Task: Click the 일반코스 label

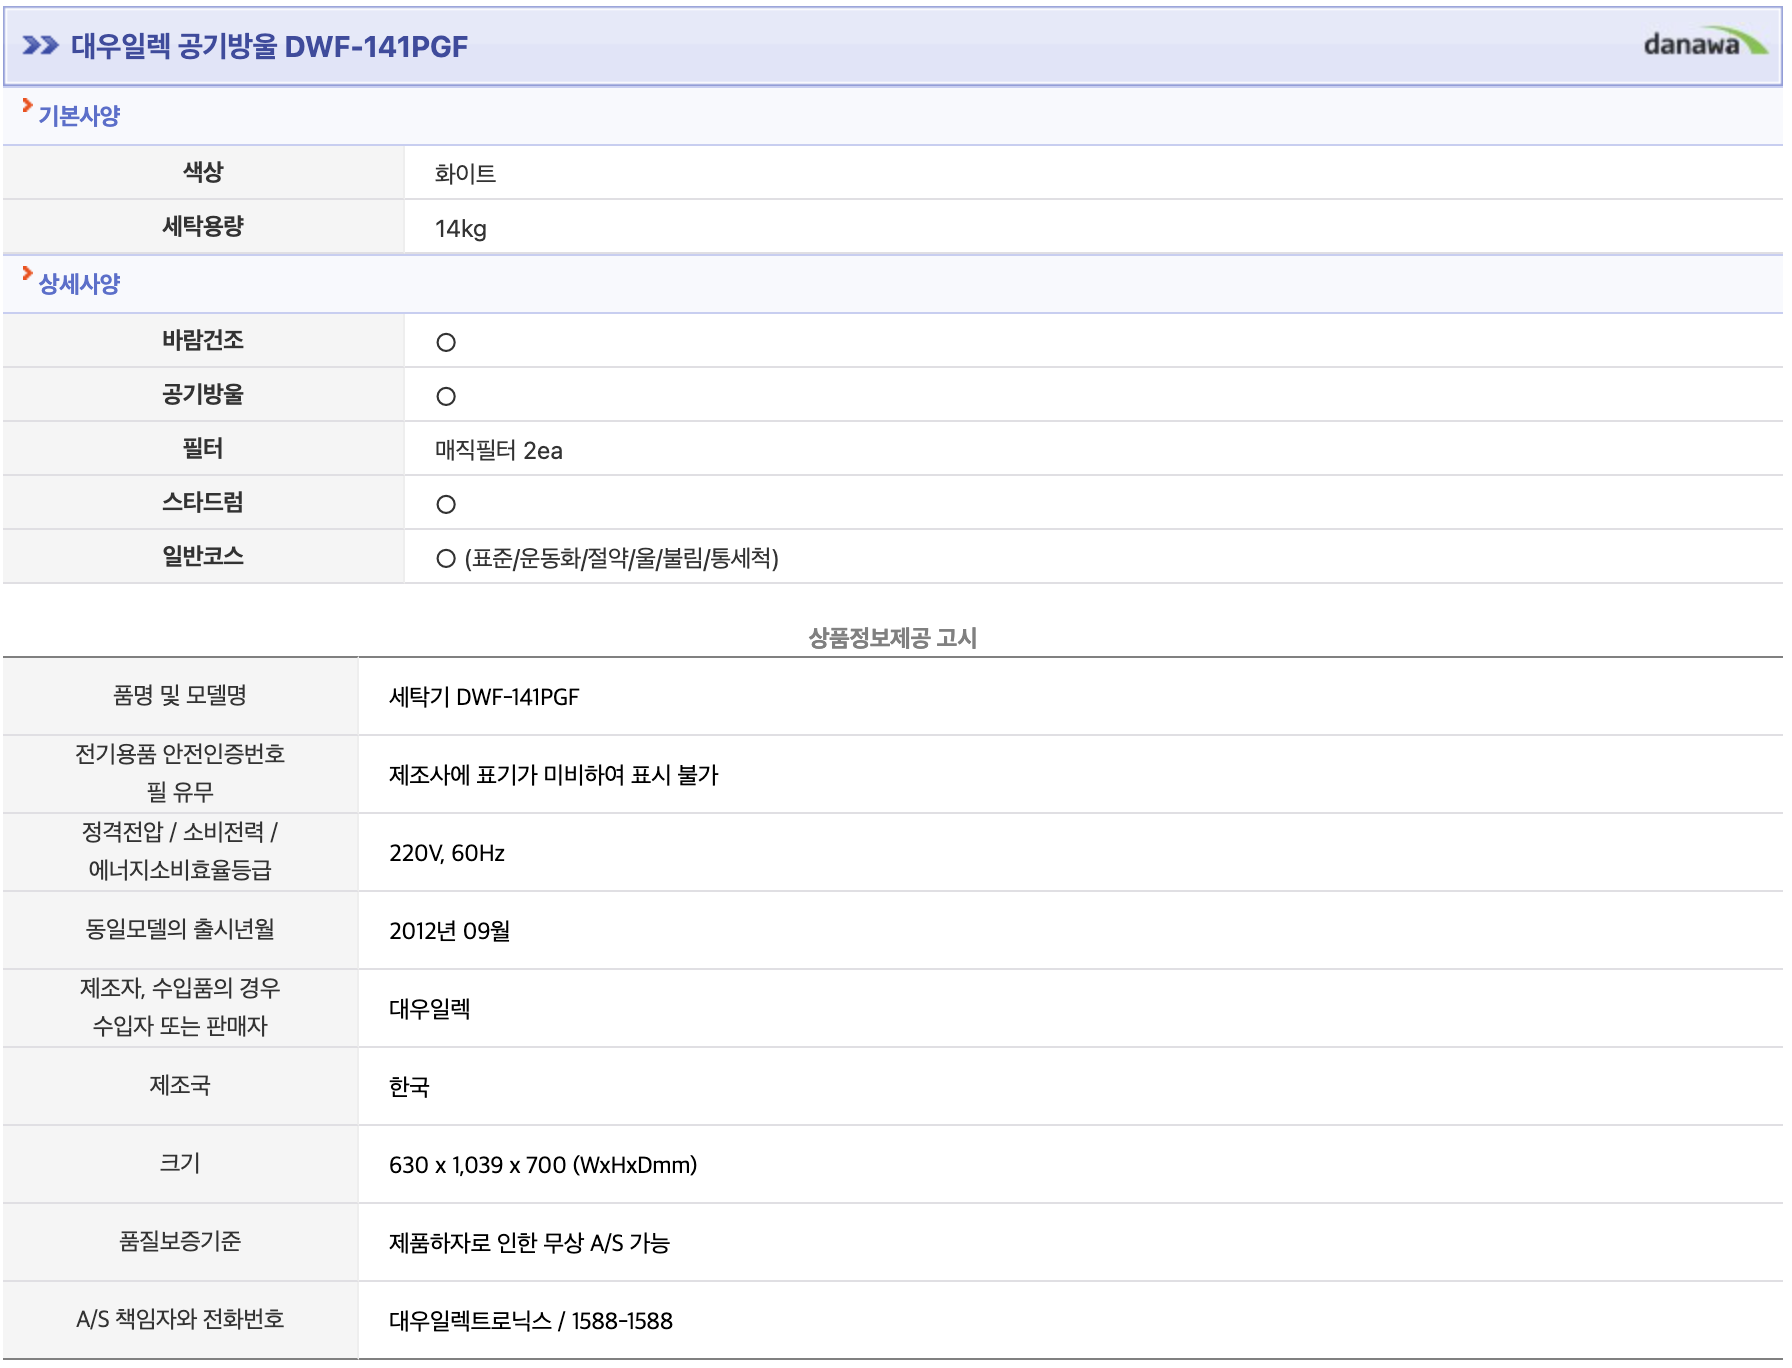Action: [203, 556]
